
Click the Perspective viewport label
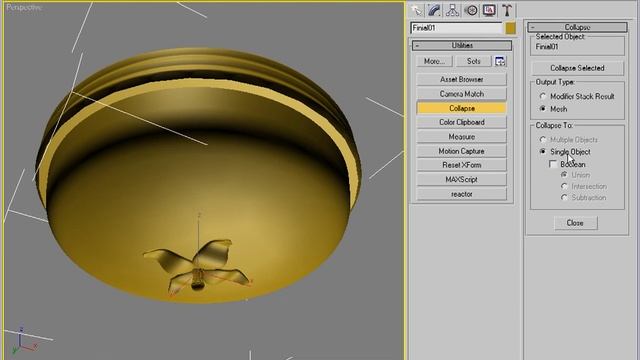point(24,7)
